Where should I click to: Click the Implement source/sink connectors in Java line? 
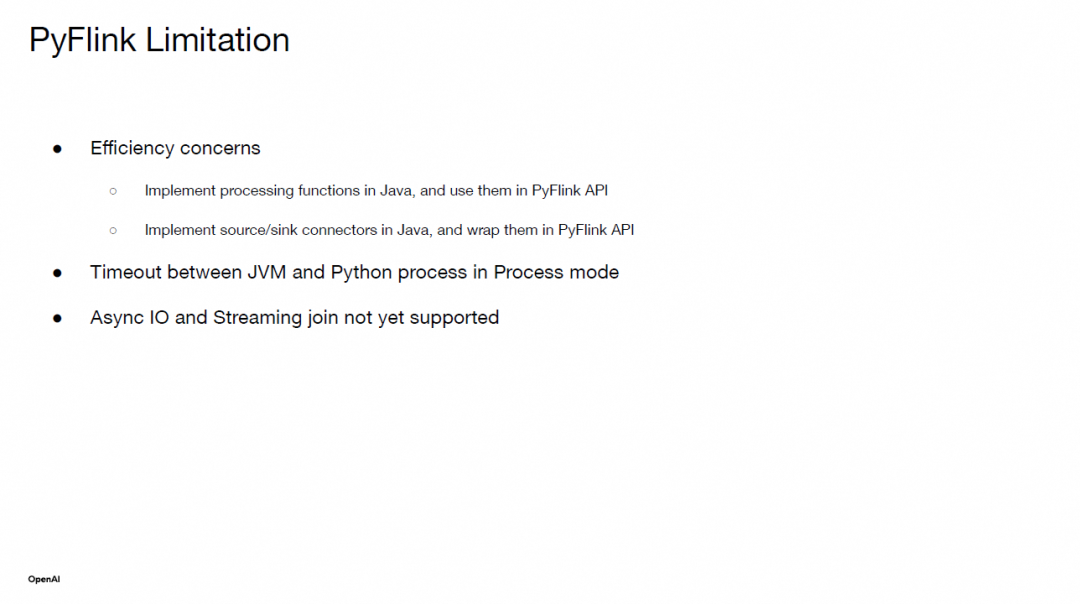pyautogui.click(x=389, y=230)
